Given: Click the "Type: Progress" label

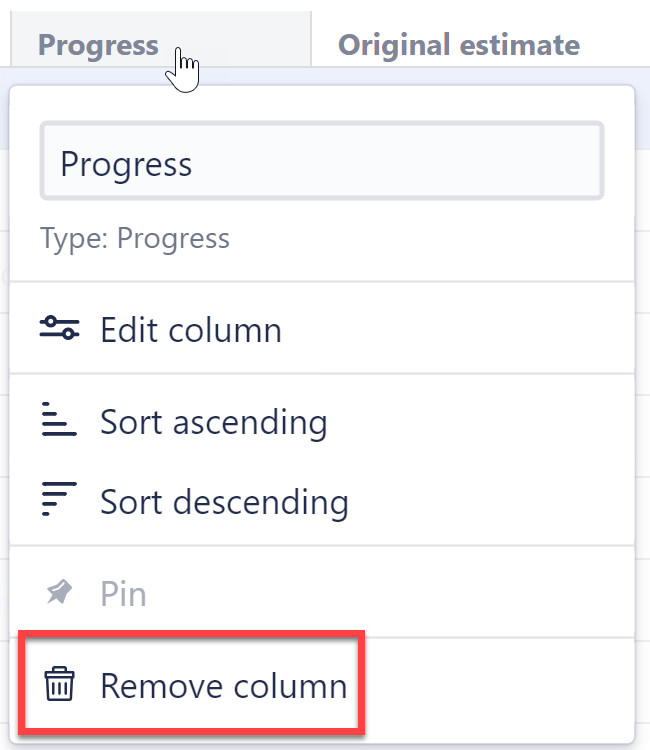Looking at the screenshot, I should [x=135, y=238].
